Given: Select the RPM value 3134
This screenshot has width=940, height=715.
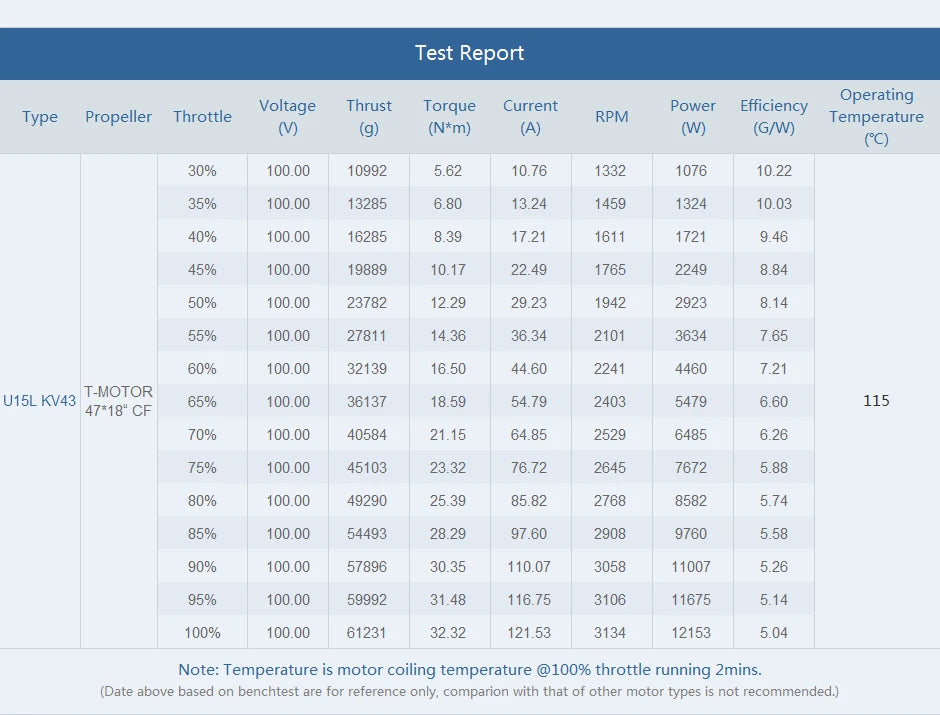Looking at the screenshot, I should 610,632.
